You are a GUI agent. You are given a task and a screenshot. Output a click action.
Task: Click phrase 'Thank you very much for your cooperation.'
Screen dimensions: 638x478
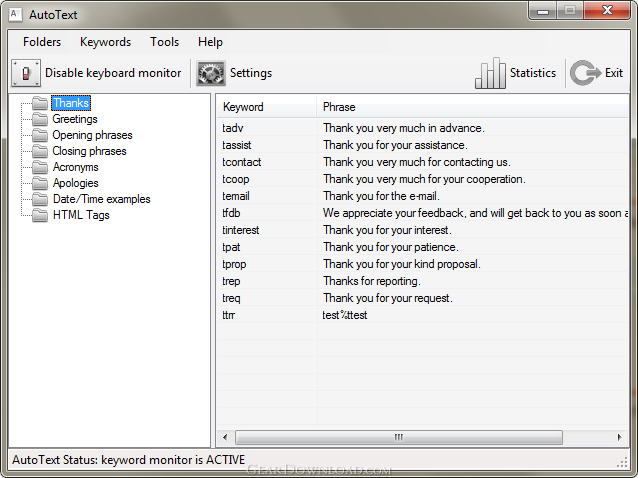[x=424, y=179]
